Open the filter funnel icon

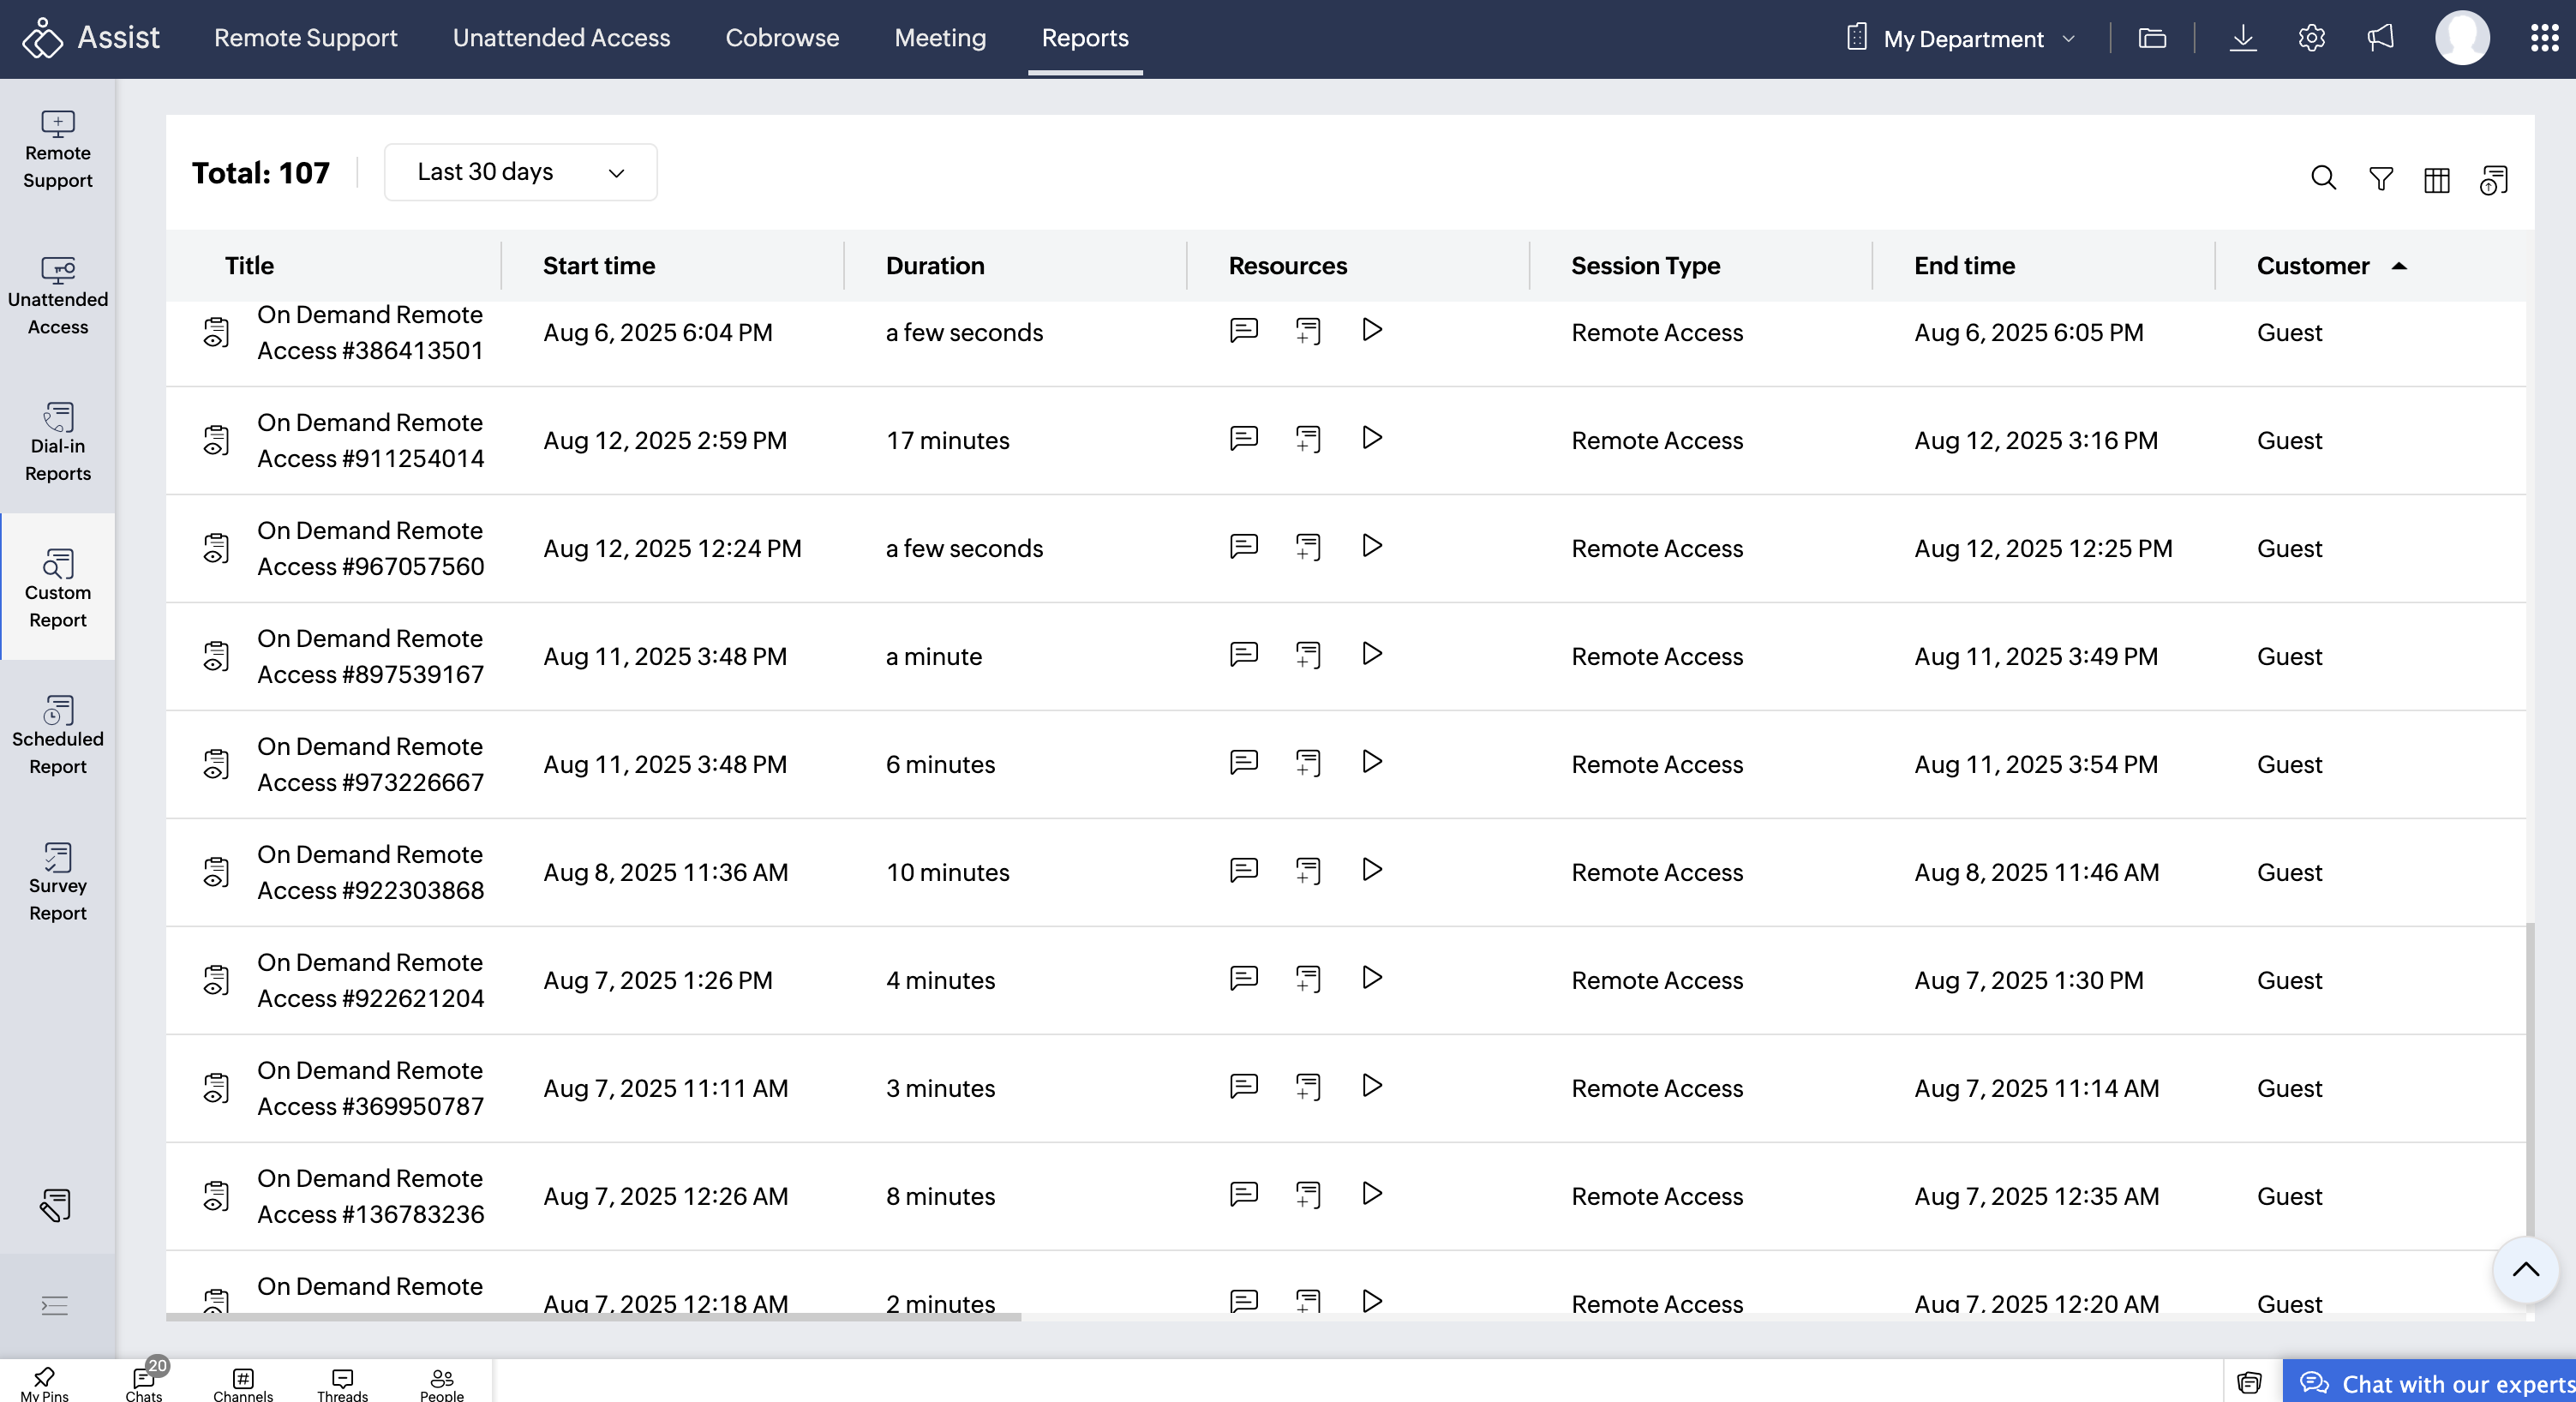[2381, 179]
